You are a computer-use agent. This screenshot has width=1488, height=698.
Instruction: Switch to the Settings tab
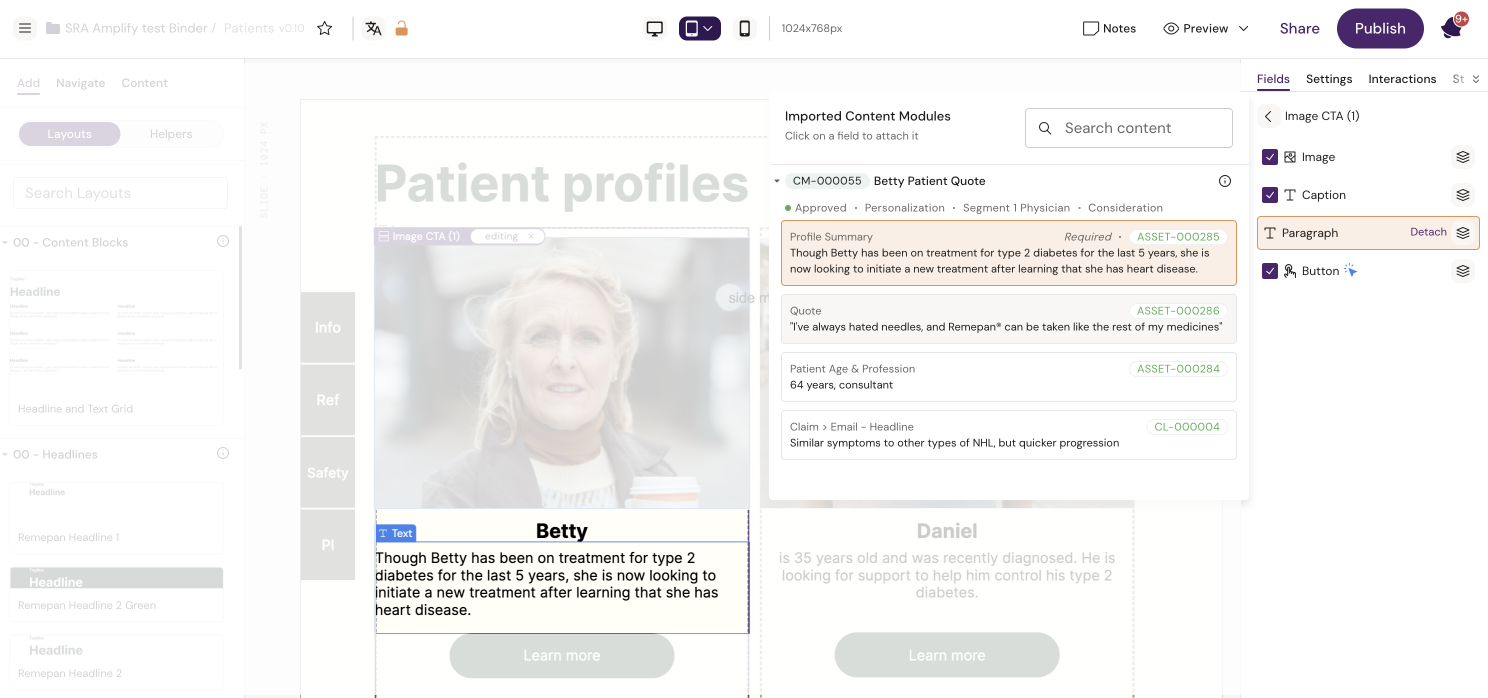pos(1328,79)
